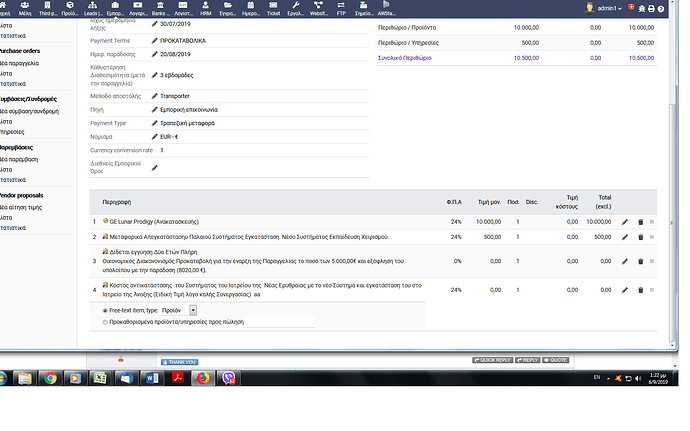Screen dimensions: 690x431
Task: Open the Members (Μέλη) top menu
Action: point(25,8)
